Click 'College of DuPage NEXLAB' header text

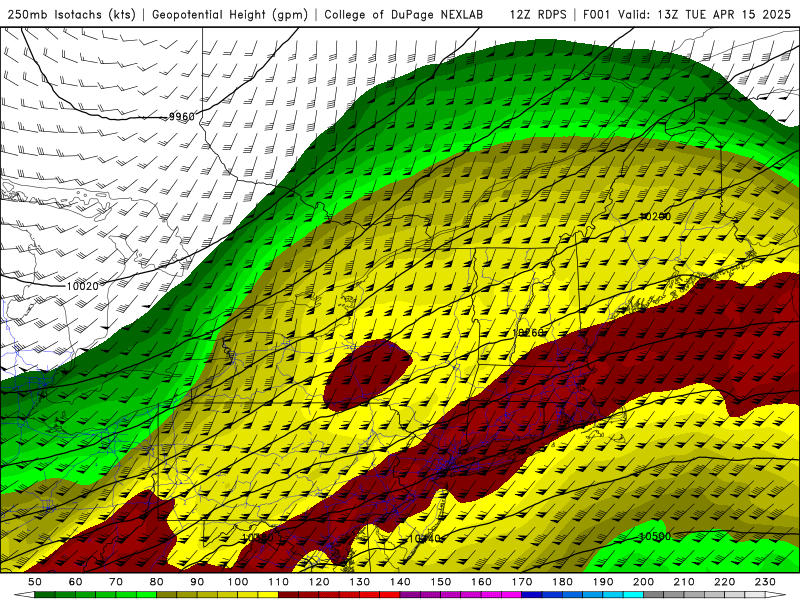[x=404, y=14]
